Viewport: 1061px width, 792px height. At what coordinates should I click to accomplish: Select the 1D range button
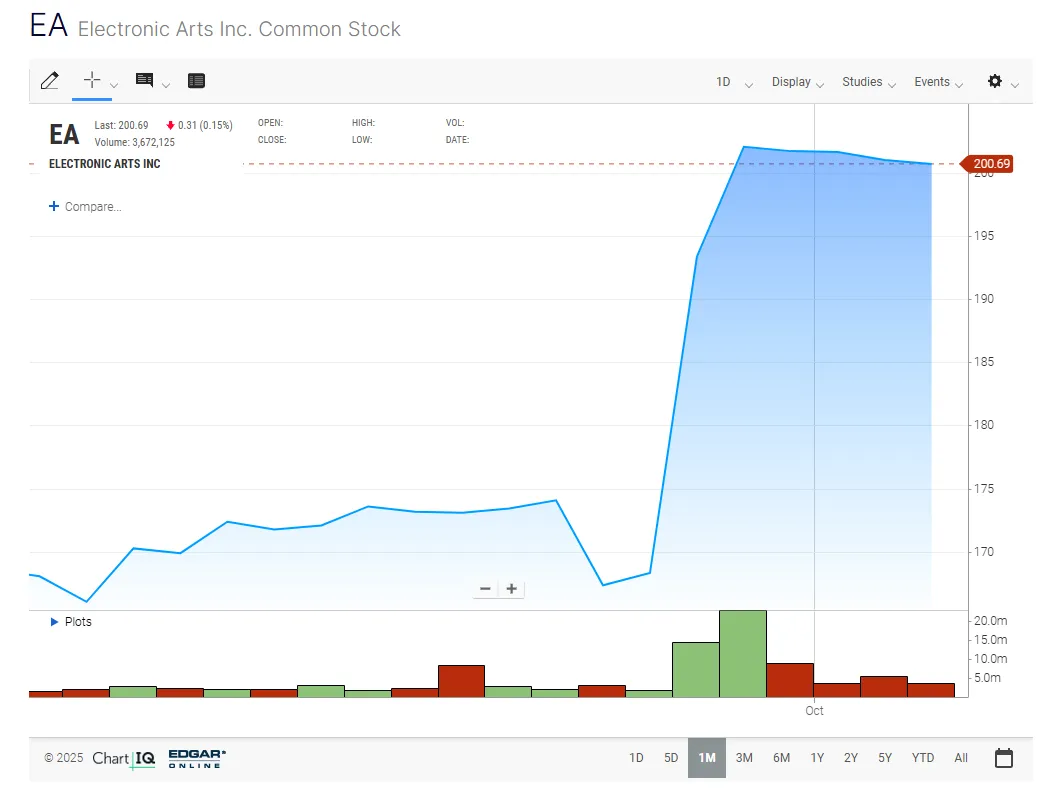coord(636,757)
